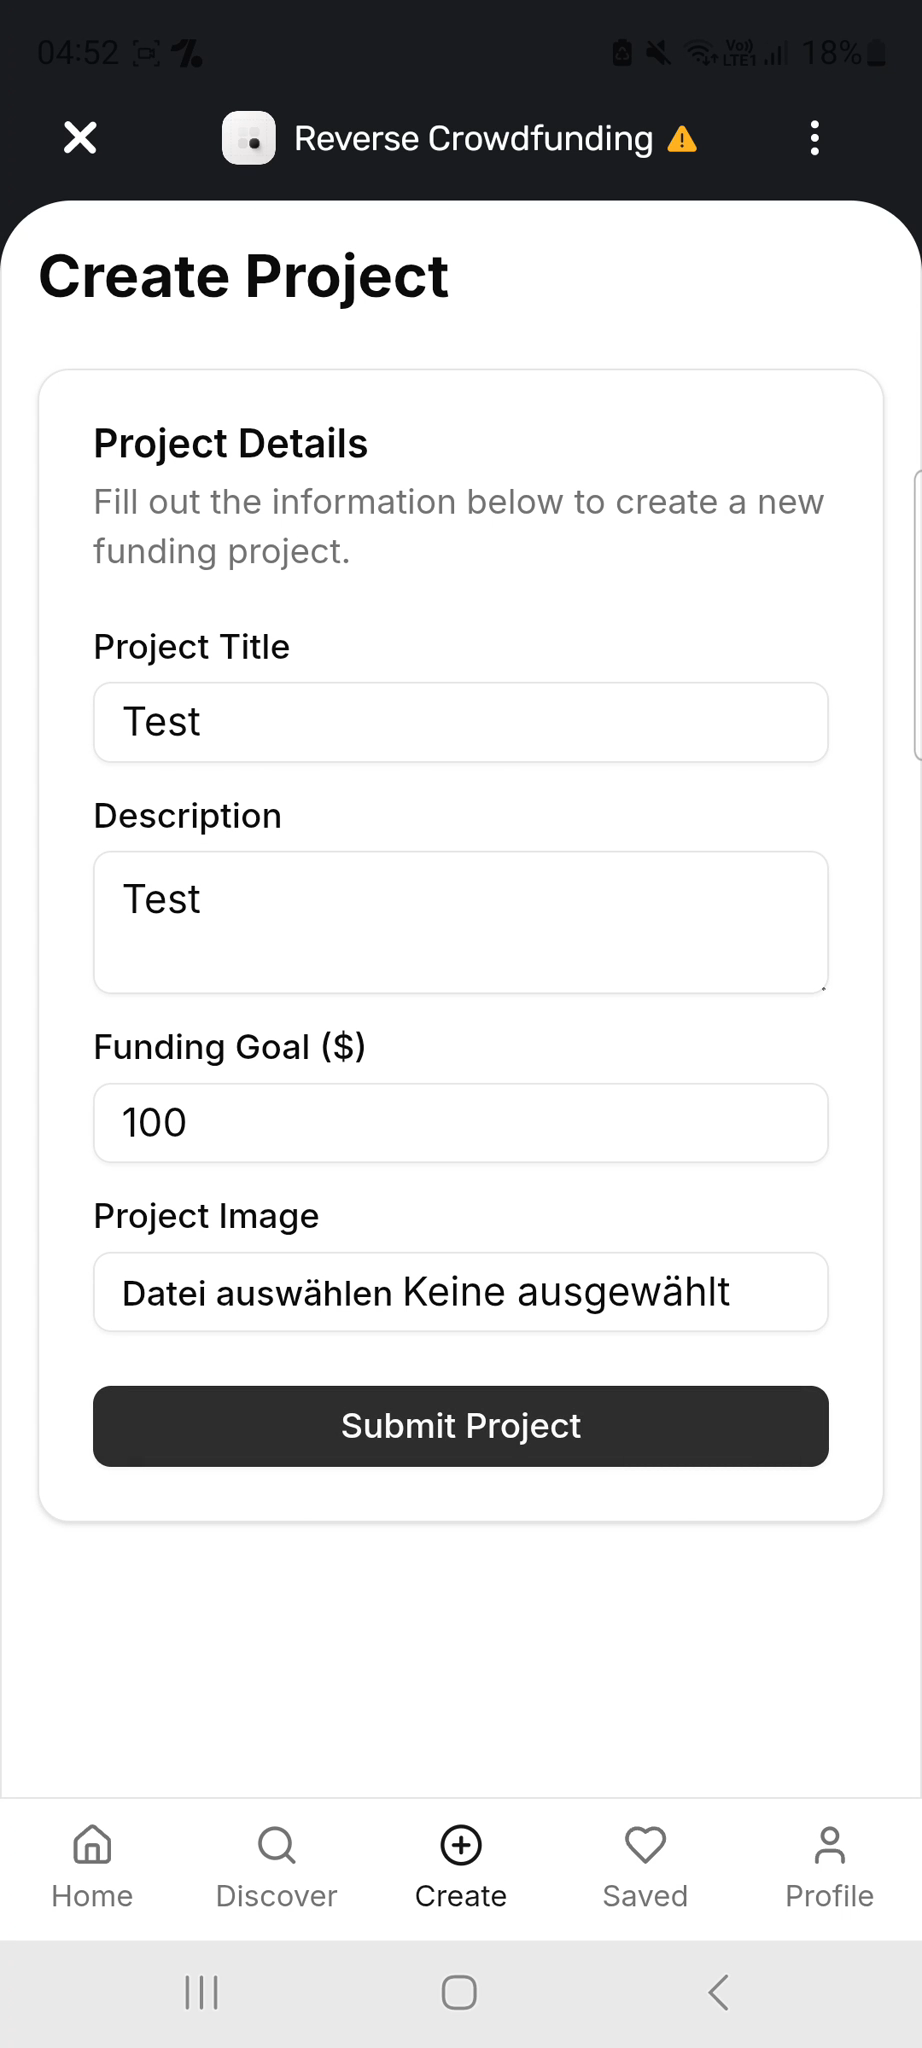
Task: Tap the Android back arrow
Action: coord(718,1992)
